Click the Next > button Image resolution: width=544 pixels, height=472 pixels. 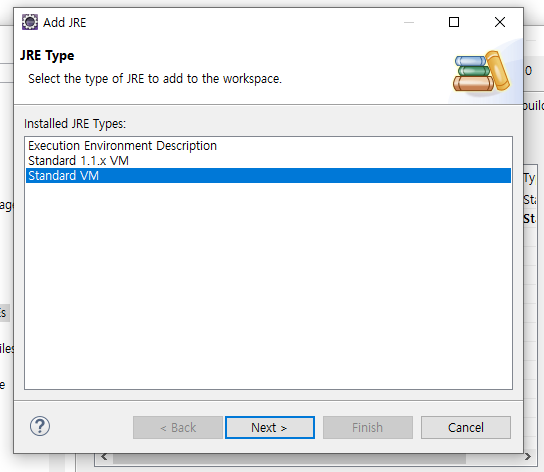point(270,428)
